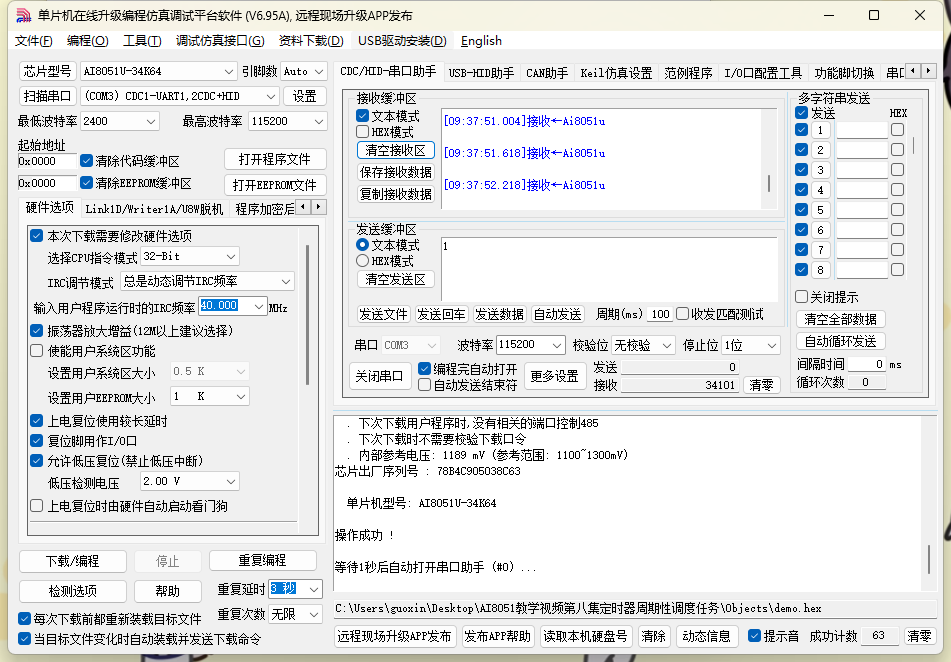Click the app logo in title bar
951x662 pixels.
point(23,15)
